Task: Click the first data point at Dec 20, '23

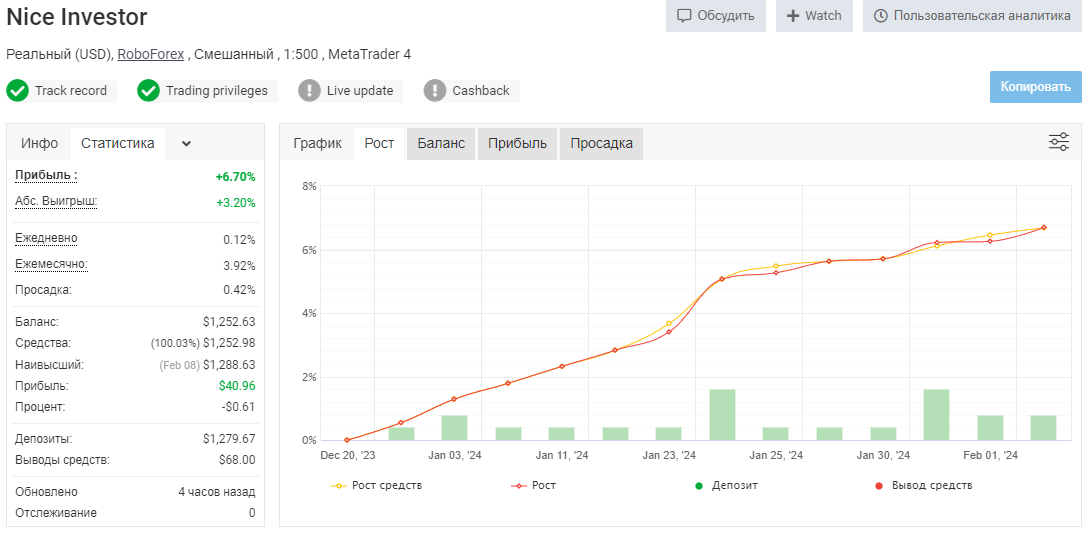Action: point(347,440)
